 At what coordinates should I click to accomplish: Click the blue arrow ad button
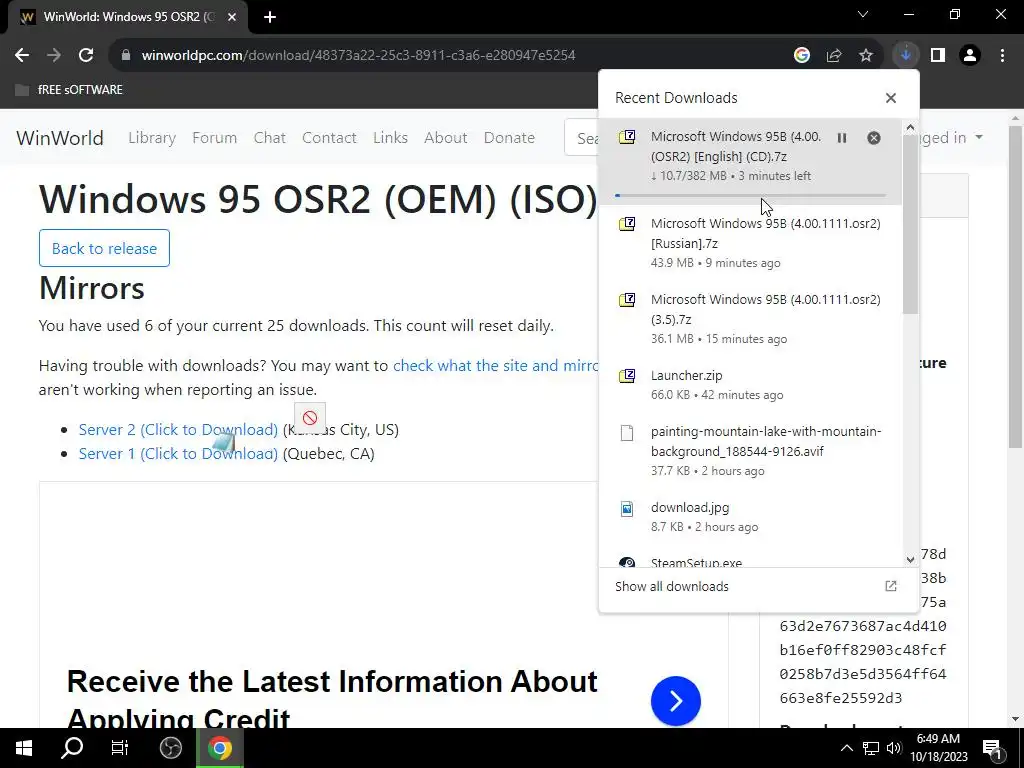(676, 701)
